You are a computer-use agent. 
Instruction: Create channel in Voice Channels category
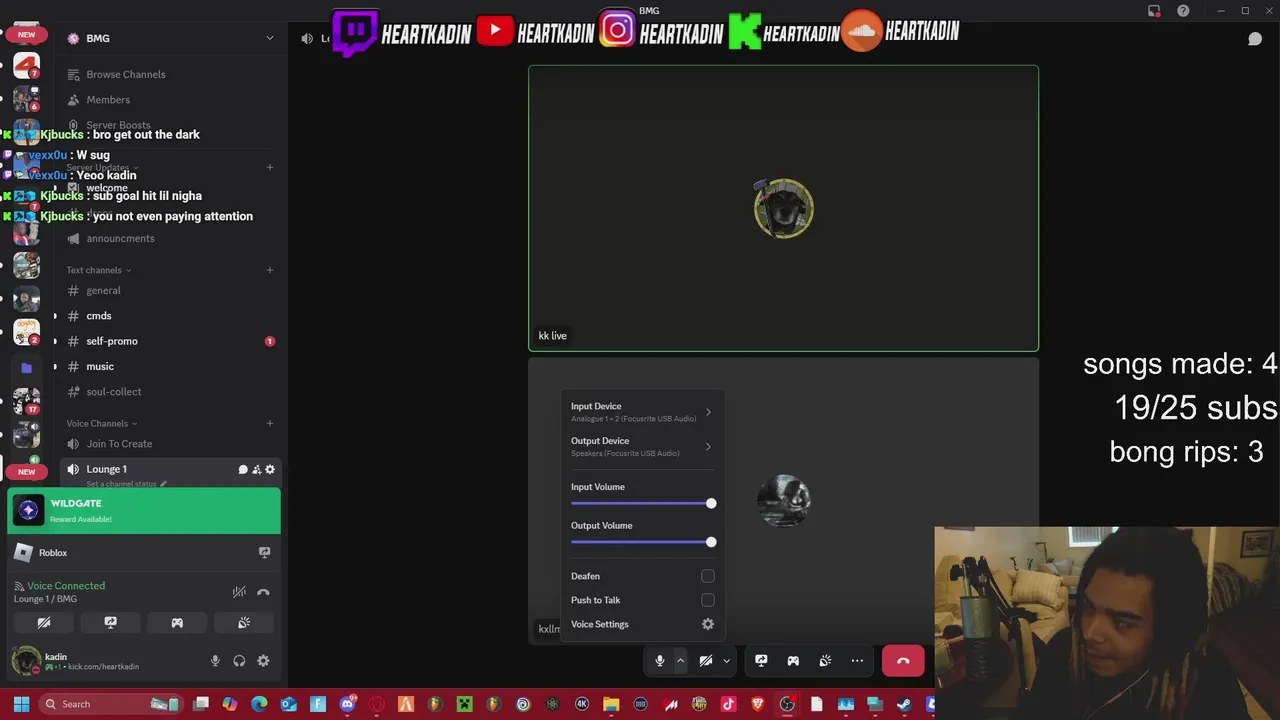[269, 424]
